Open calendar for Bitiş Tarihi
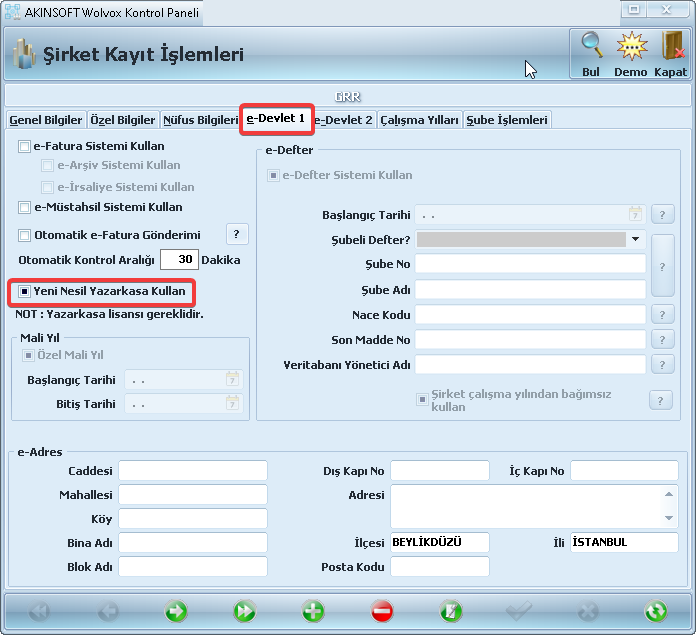This screenshot has height=635, width=696. [232, 403]
